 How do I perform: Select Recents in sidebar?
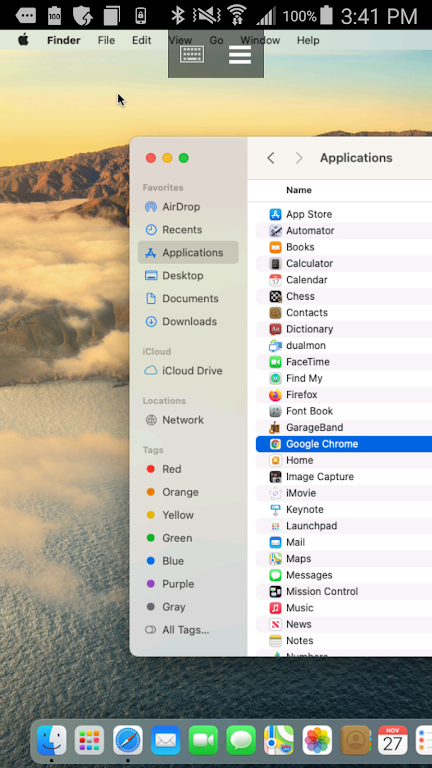(x=188, y=230)
